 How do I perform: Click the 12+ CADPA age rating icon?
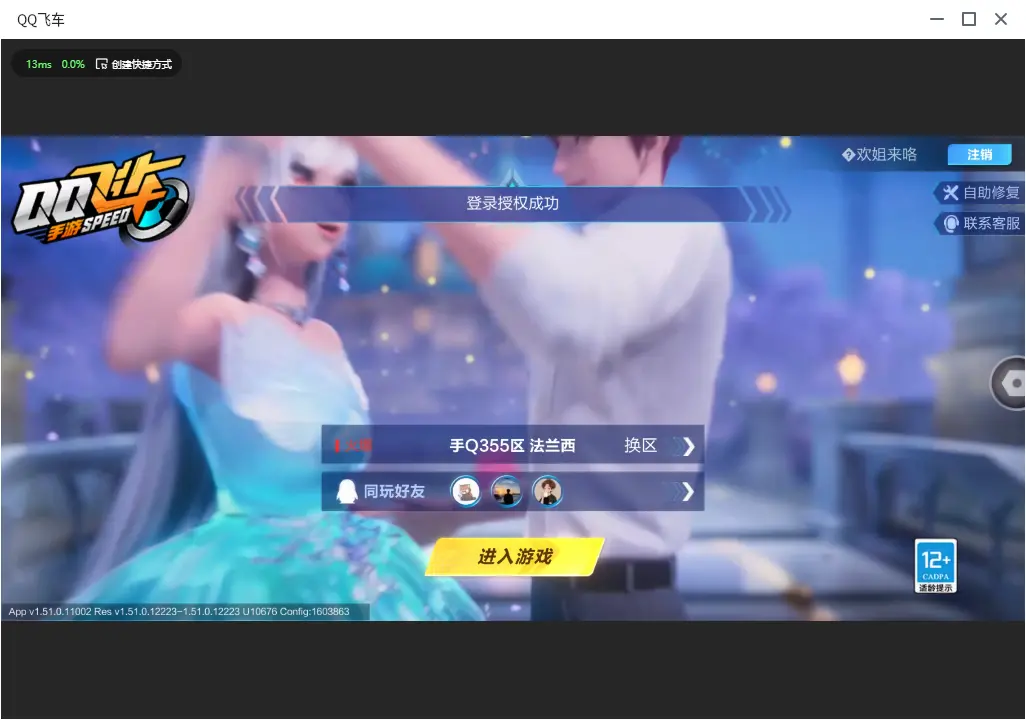tap(936, 566)
